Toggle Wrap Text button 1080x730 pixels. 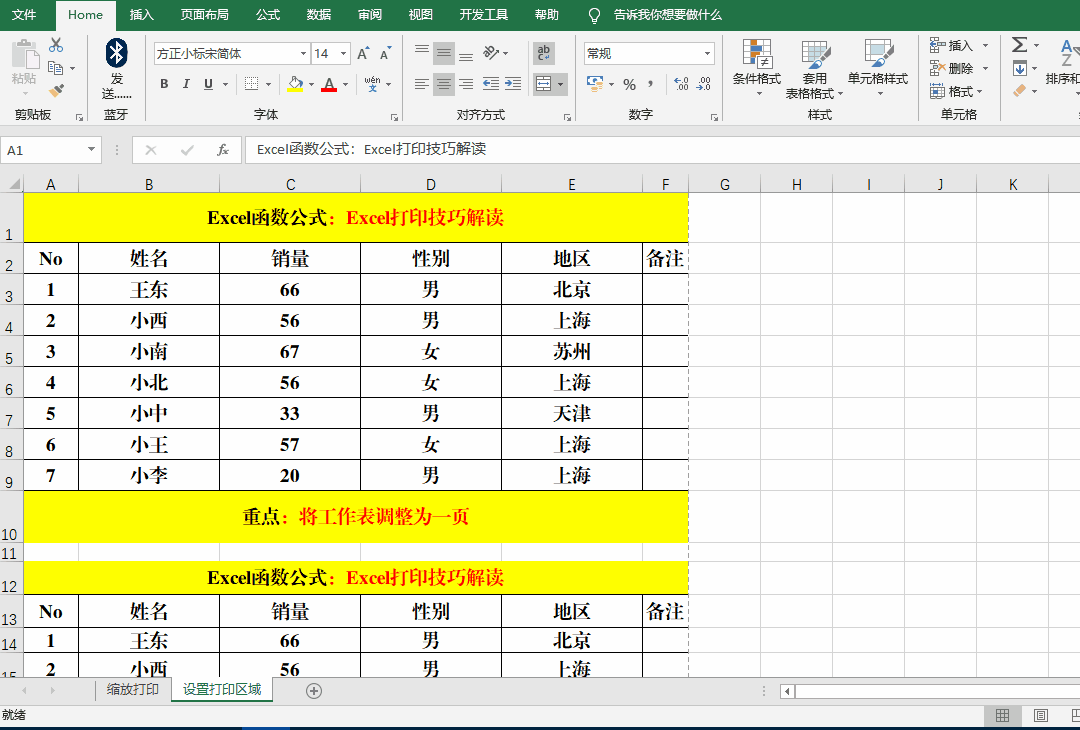coord(543,53)
